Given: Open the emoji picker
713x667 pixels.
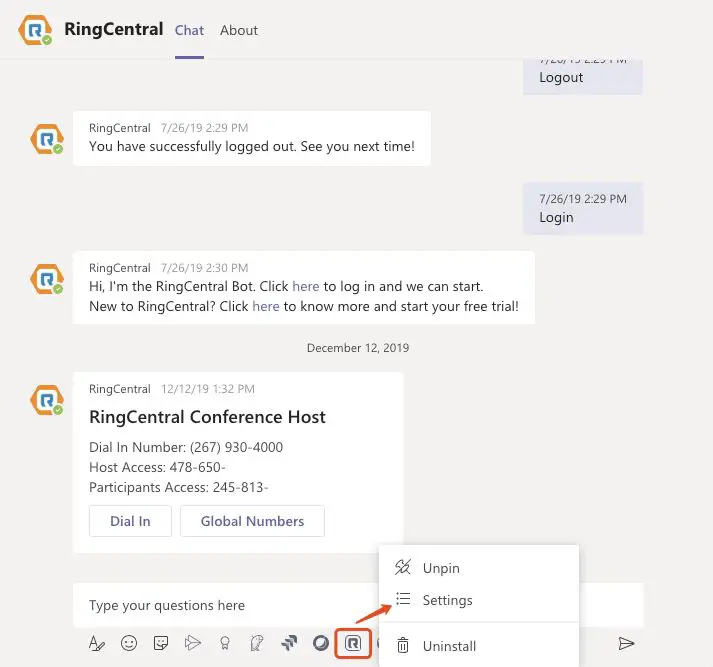Looking at the screenshot, I should coord(129,643).
